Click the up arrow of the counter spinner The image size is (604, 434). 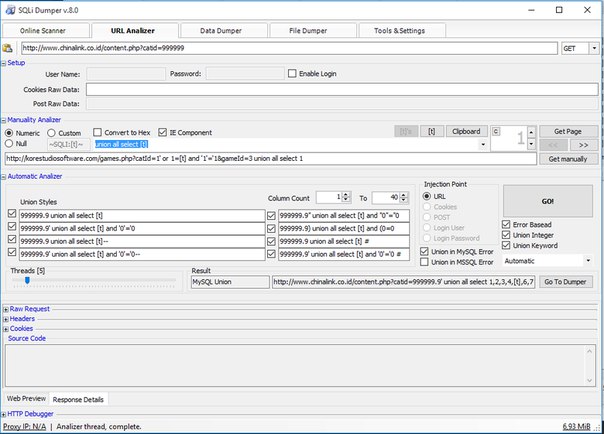pos(532,132)
